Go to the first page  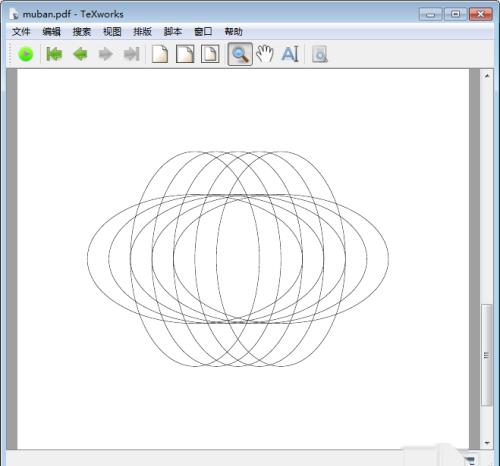pyautogui.click(x=54, y=54)
